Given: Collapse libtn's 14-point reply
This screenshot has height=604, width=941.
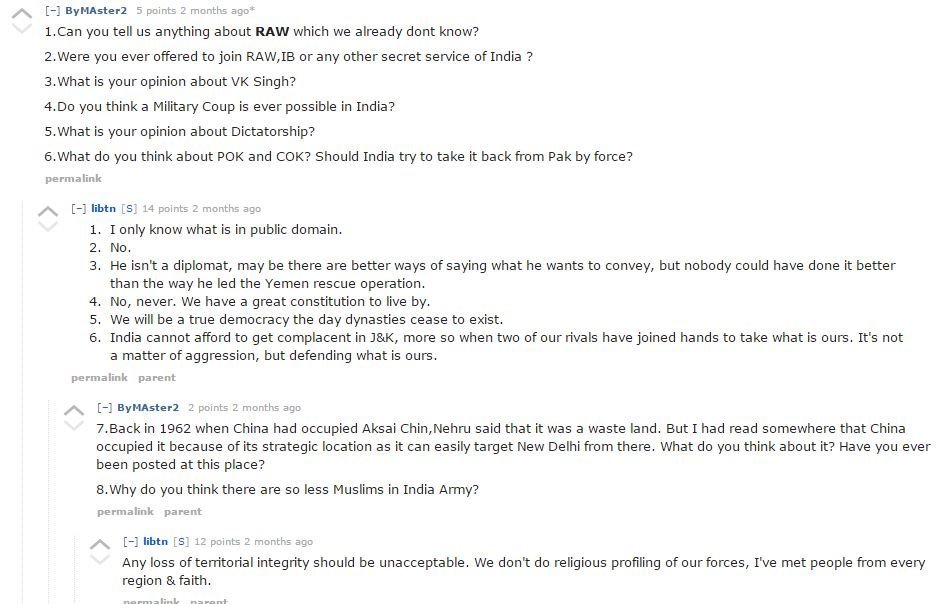Looking at the screenshot, I should 79,208.
